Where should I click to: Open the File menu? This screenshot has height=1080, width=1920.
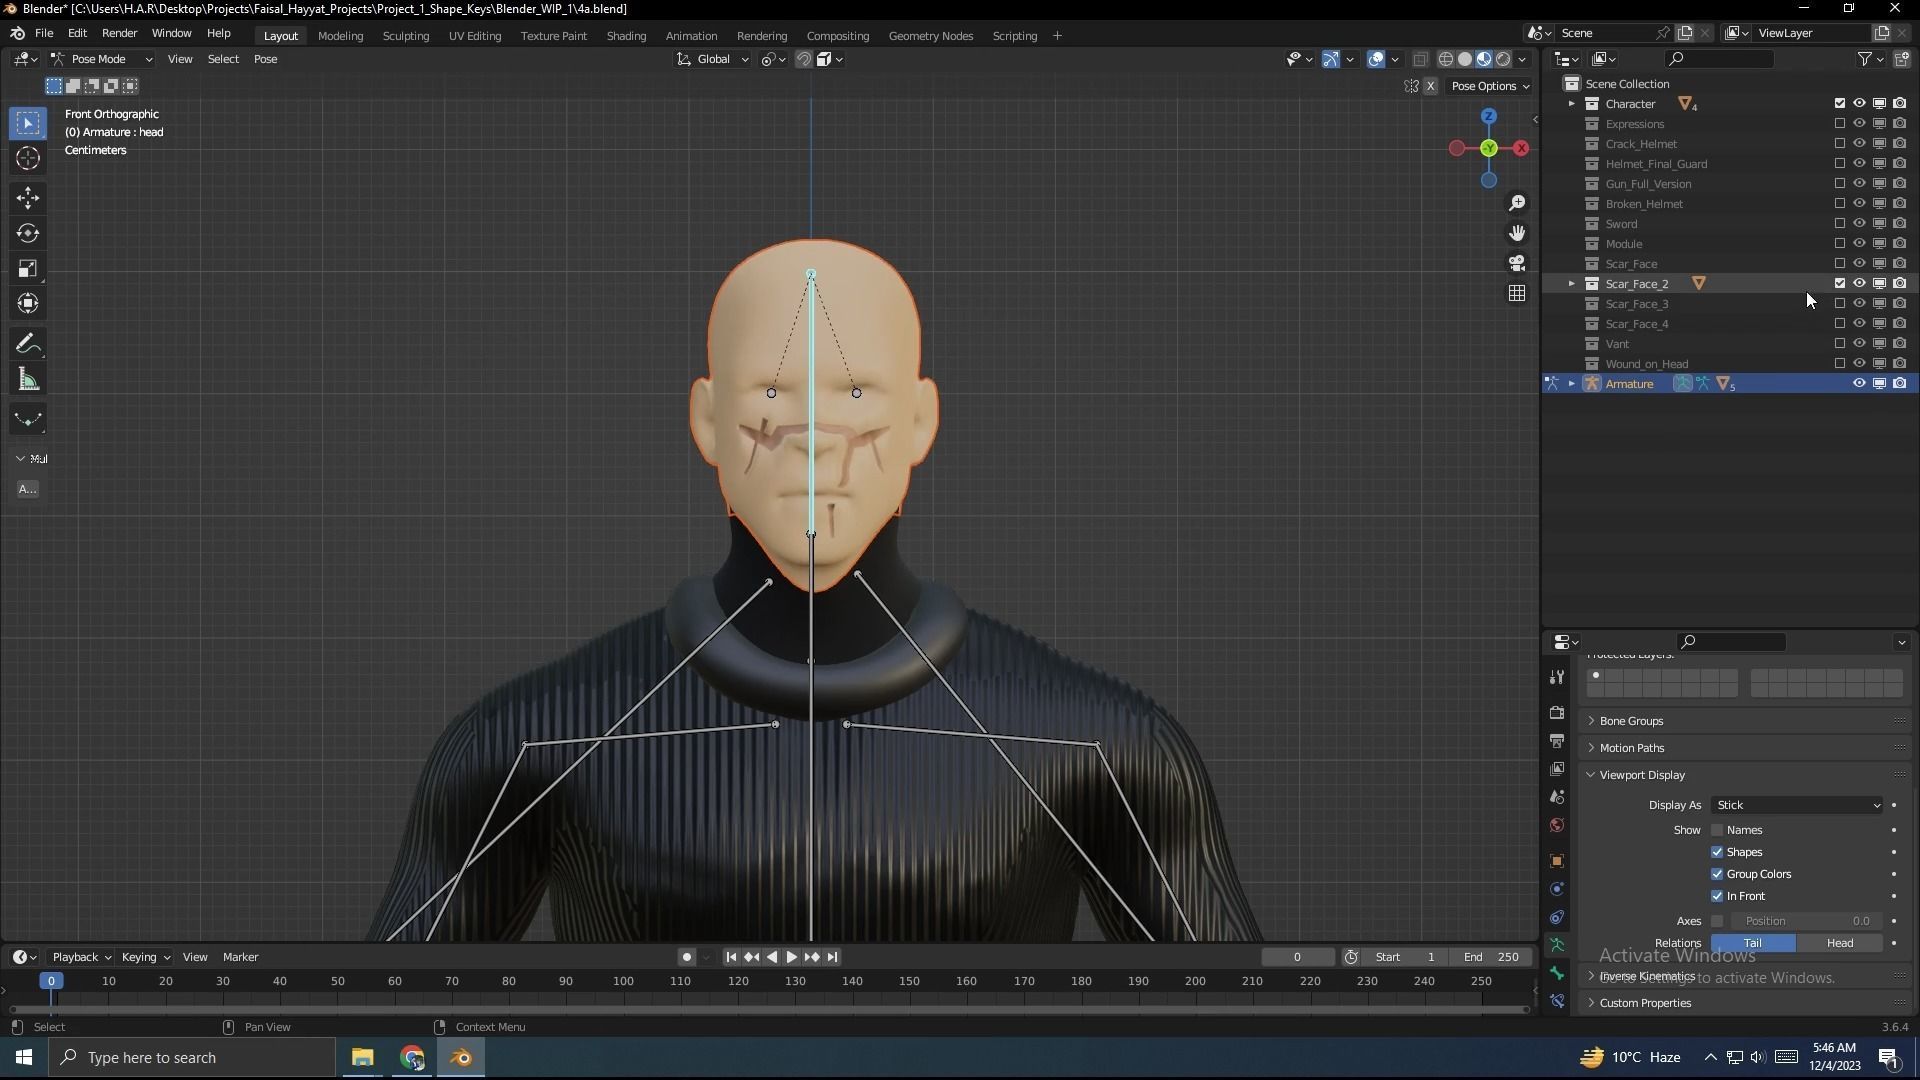point(44,33)
